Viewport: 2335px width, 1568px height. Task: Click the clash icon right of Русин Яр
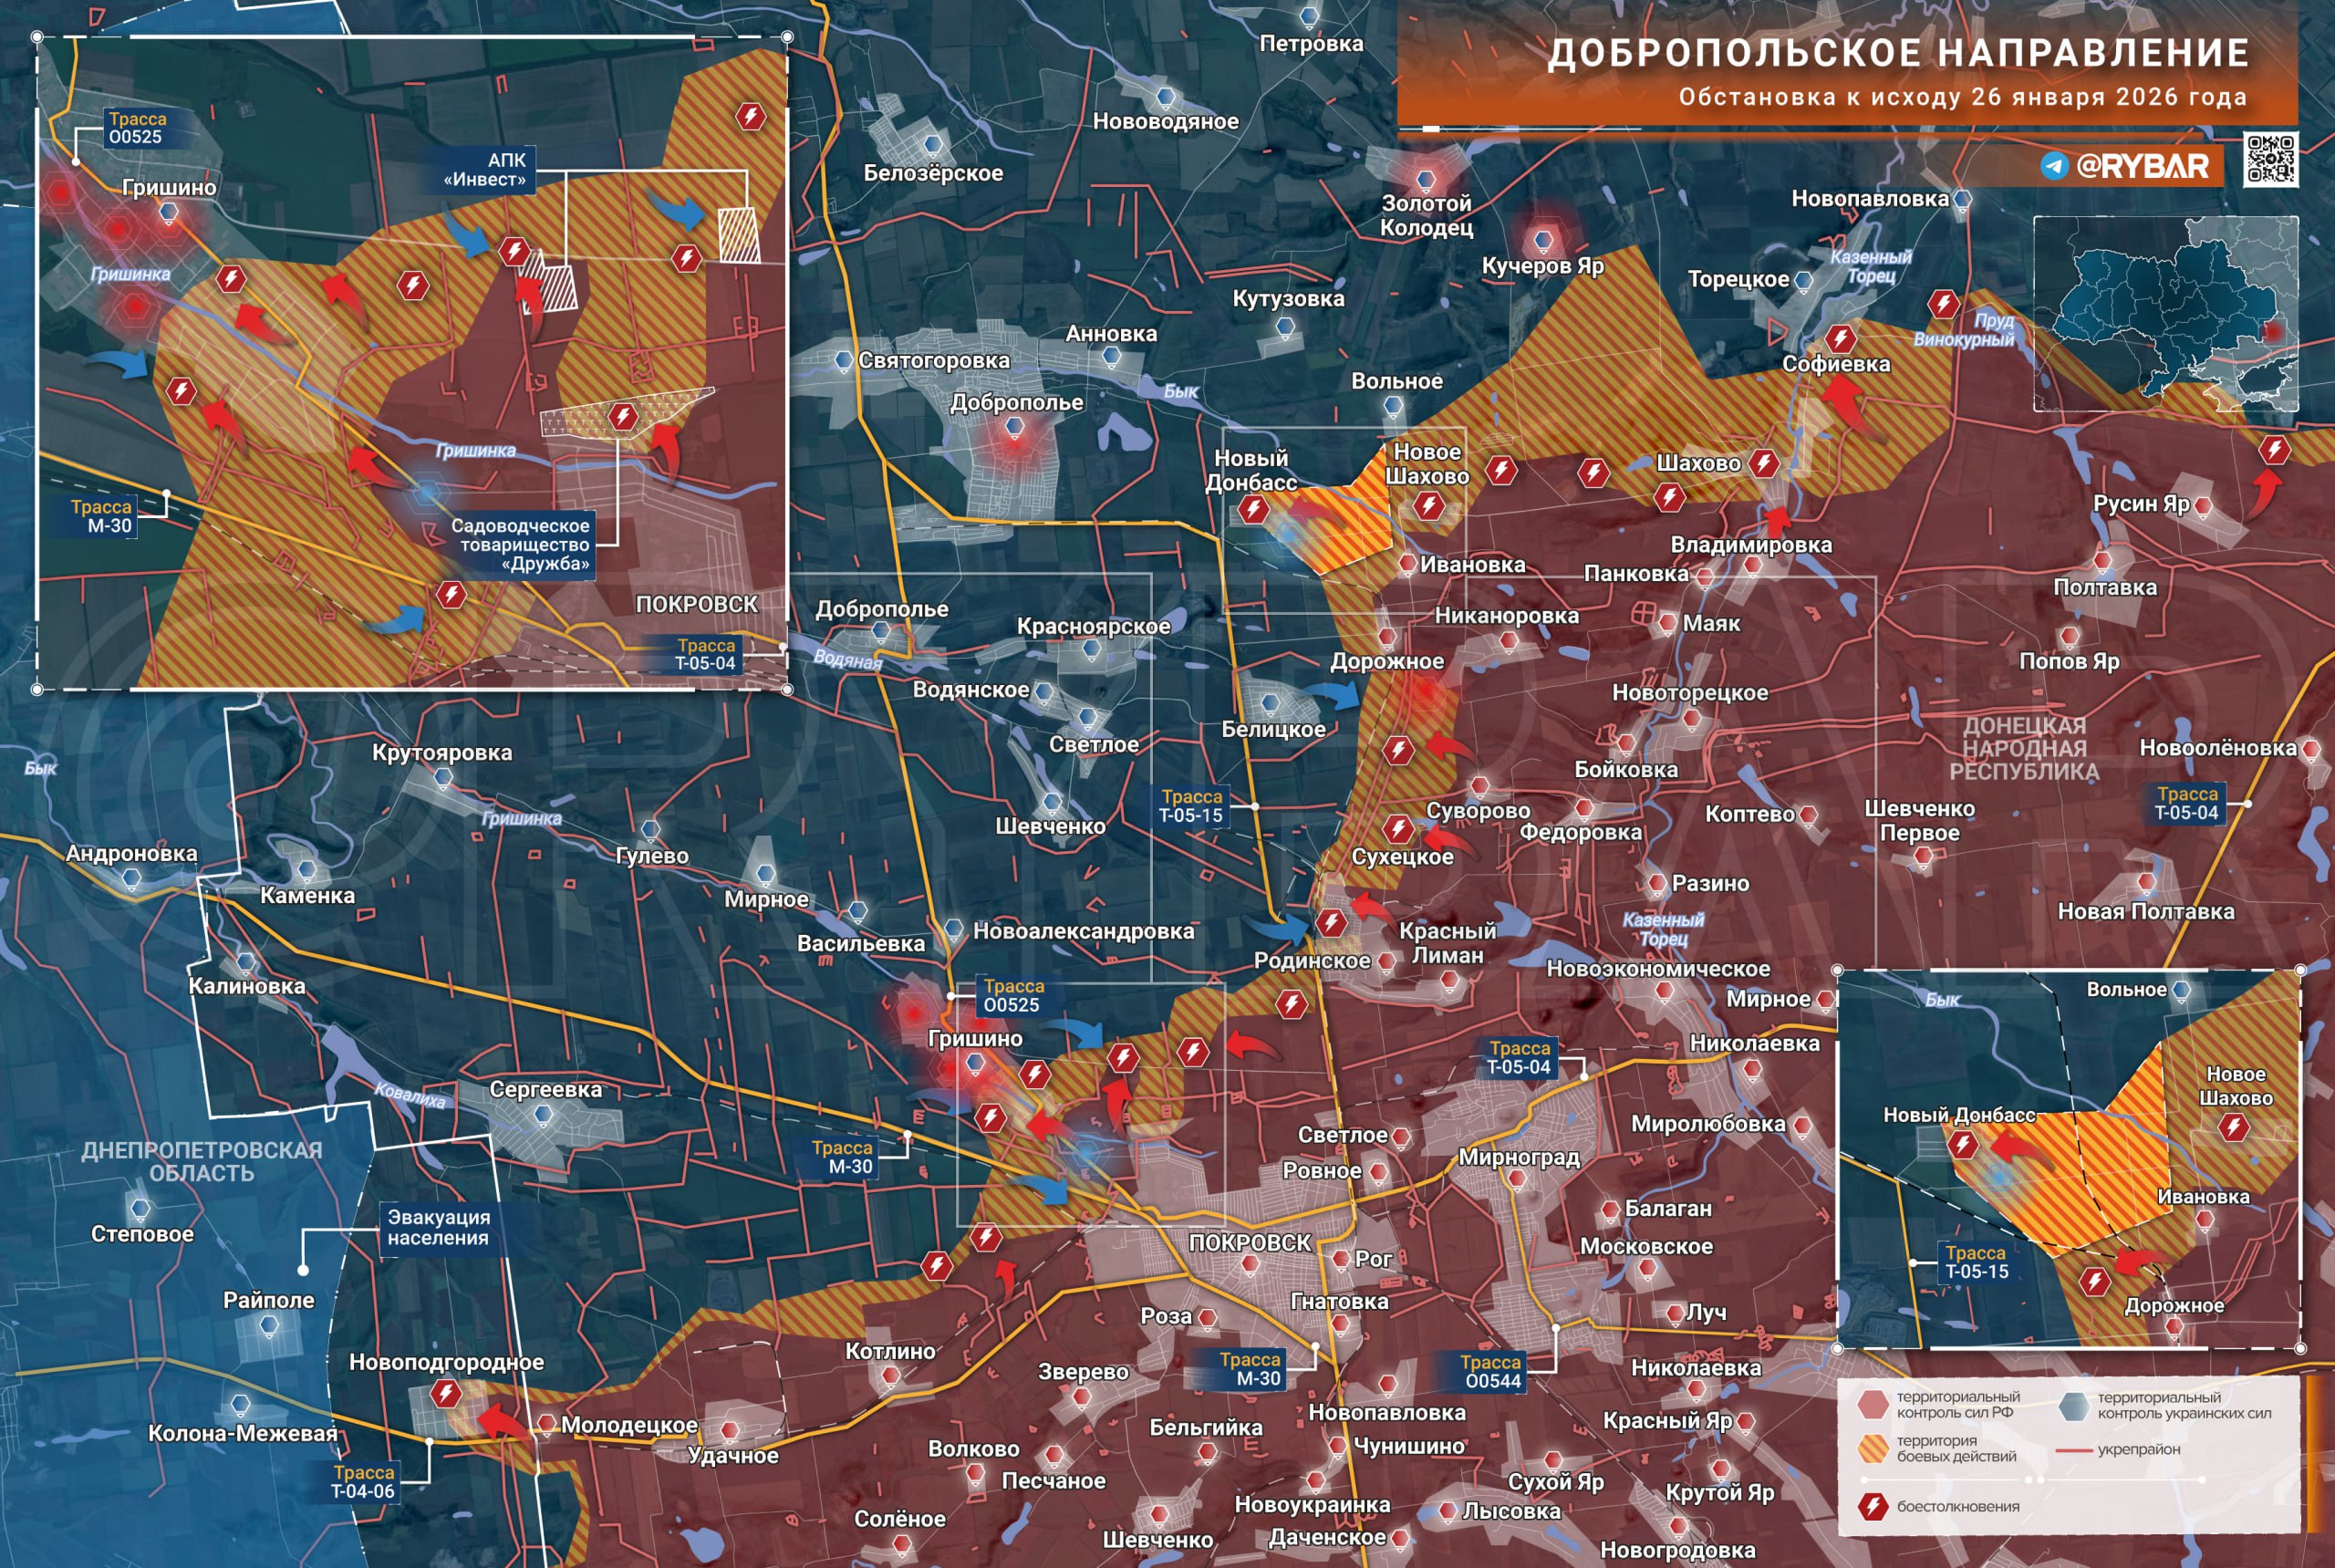coord(2274,450)
